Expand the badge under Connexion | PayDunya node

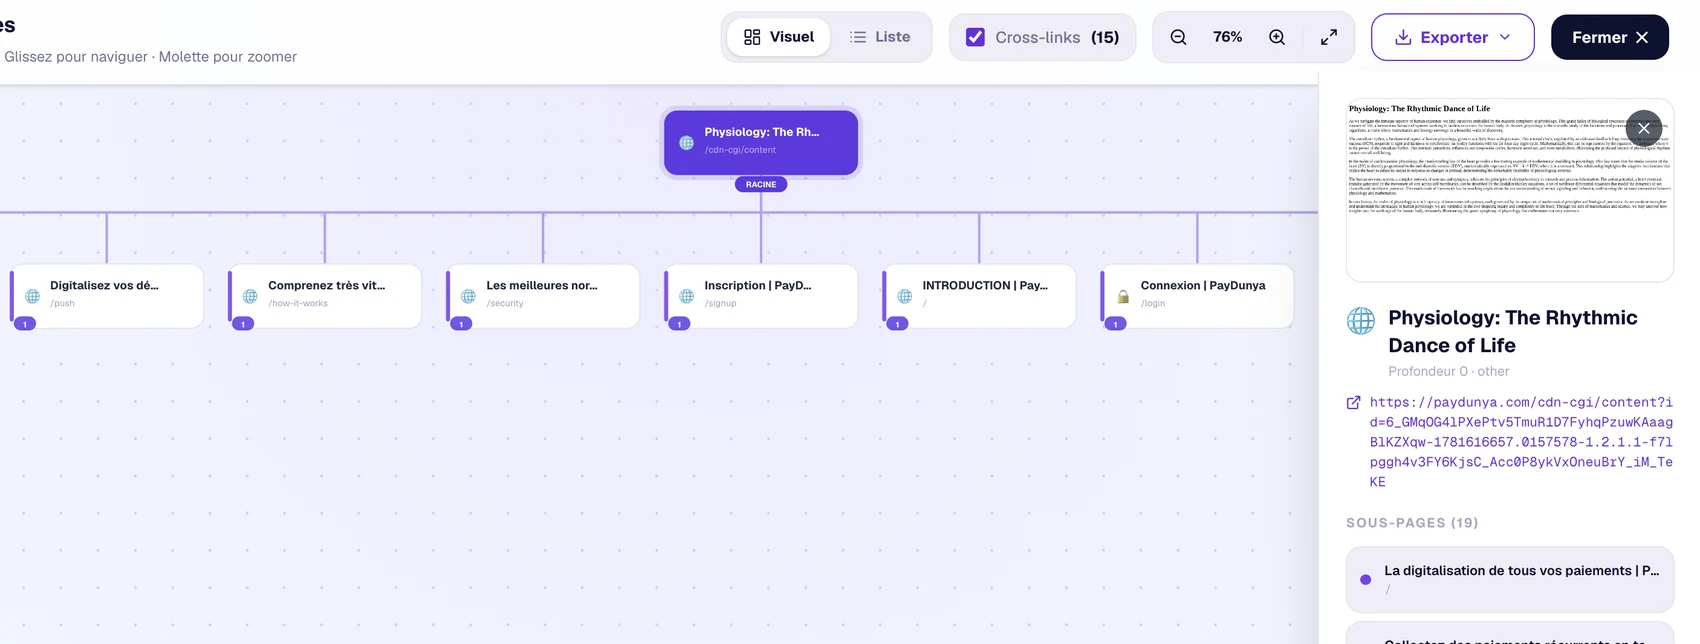click(x=1115, y=324)
